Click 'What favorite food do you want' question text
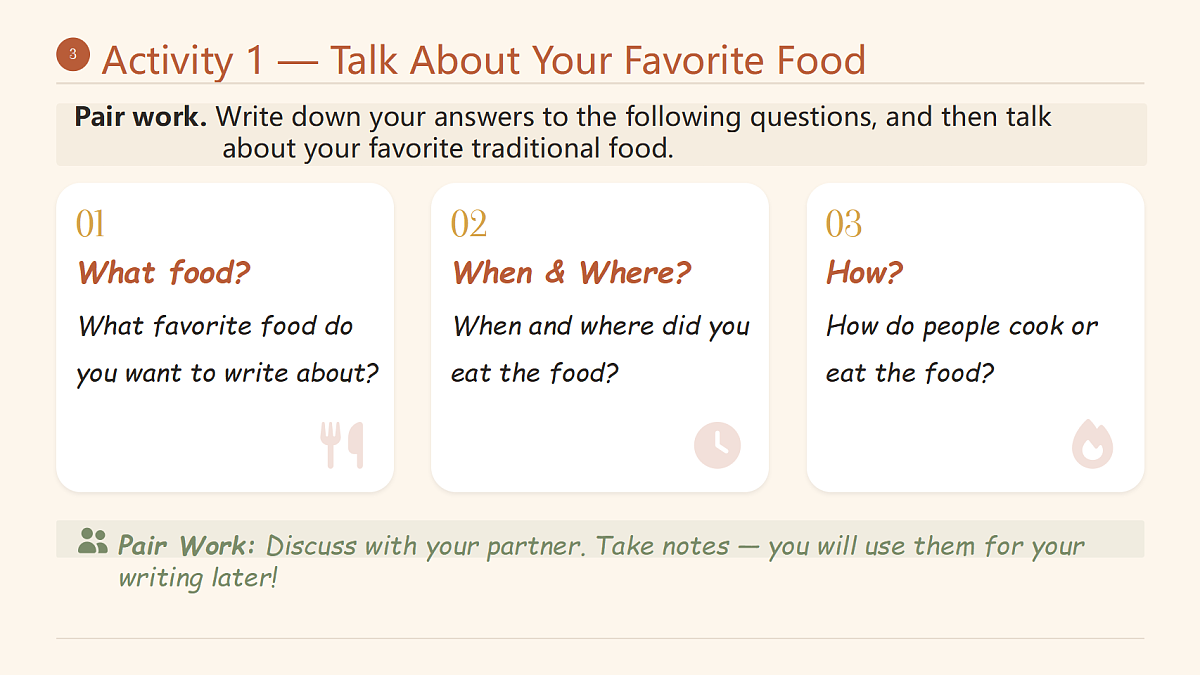1200x675 pixels. pyautogui.click(x=228, y=350)
